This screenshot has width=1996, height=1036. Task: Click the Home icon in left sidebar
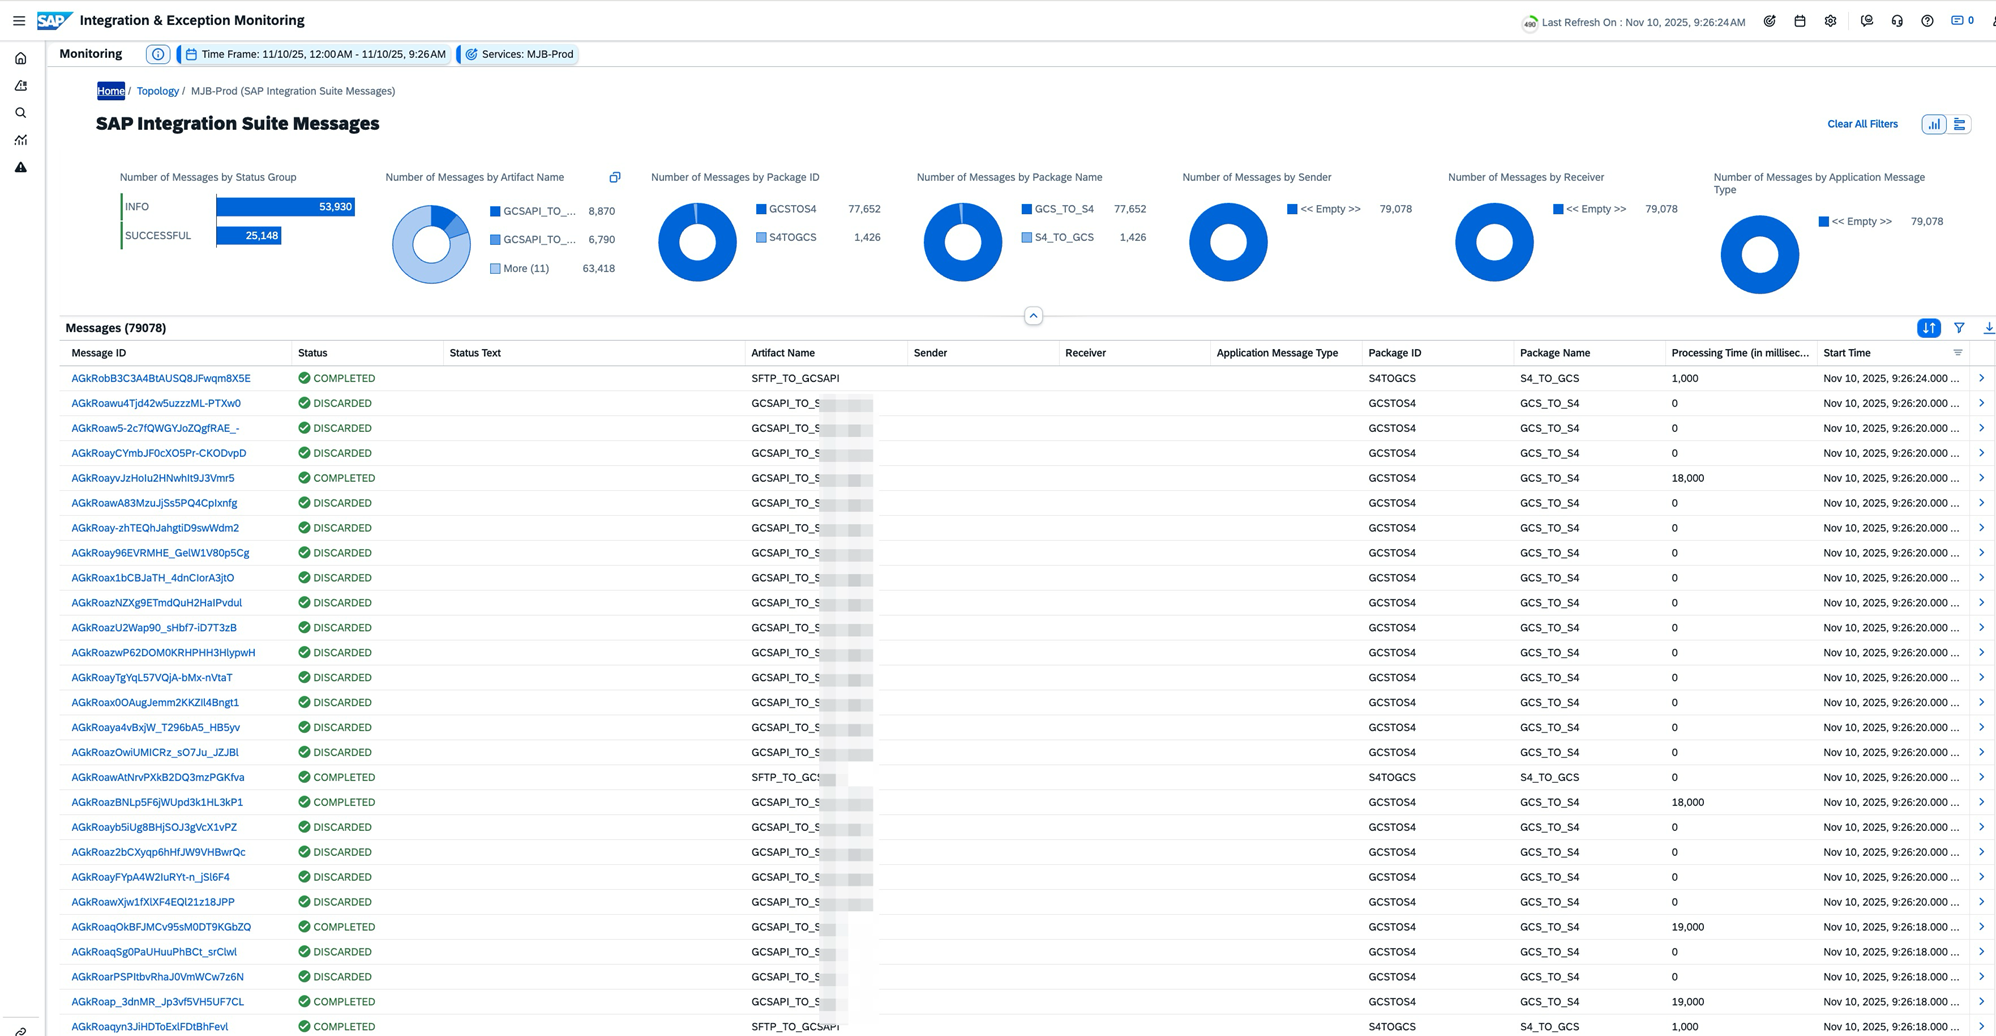point(21,59)
